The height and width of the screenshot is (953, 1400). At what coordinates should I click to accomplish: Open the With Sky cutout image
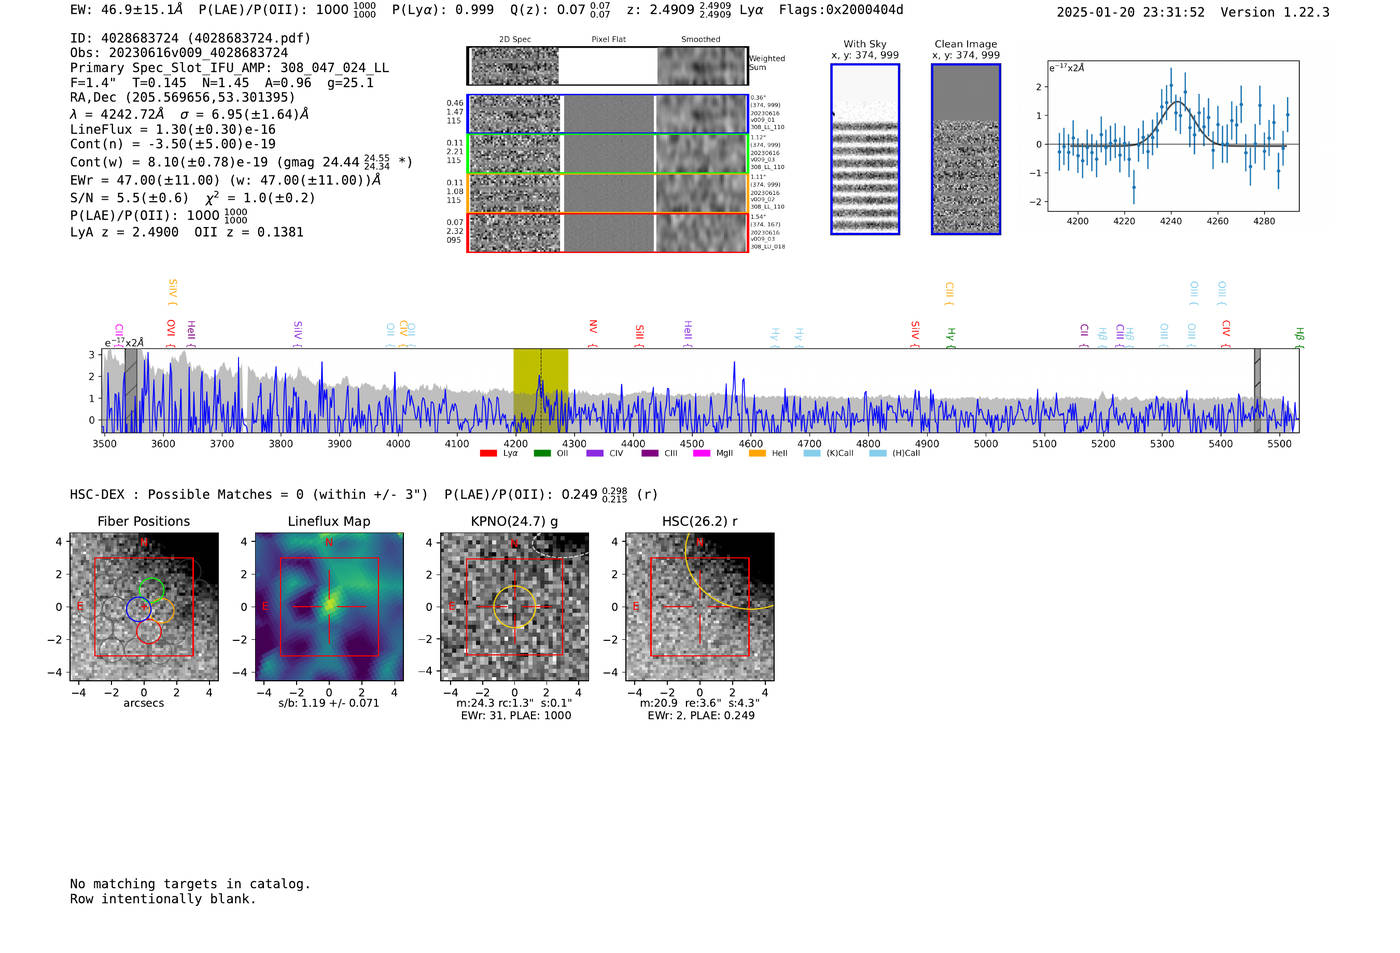[865, 149]
